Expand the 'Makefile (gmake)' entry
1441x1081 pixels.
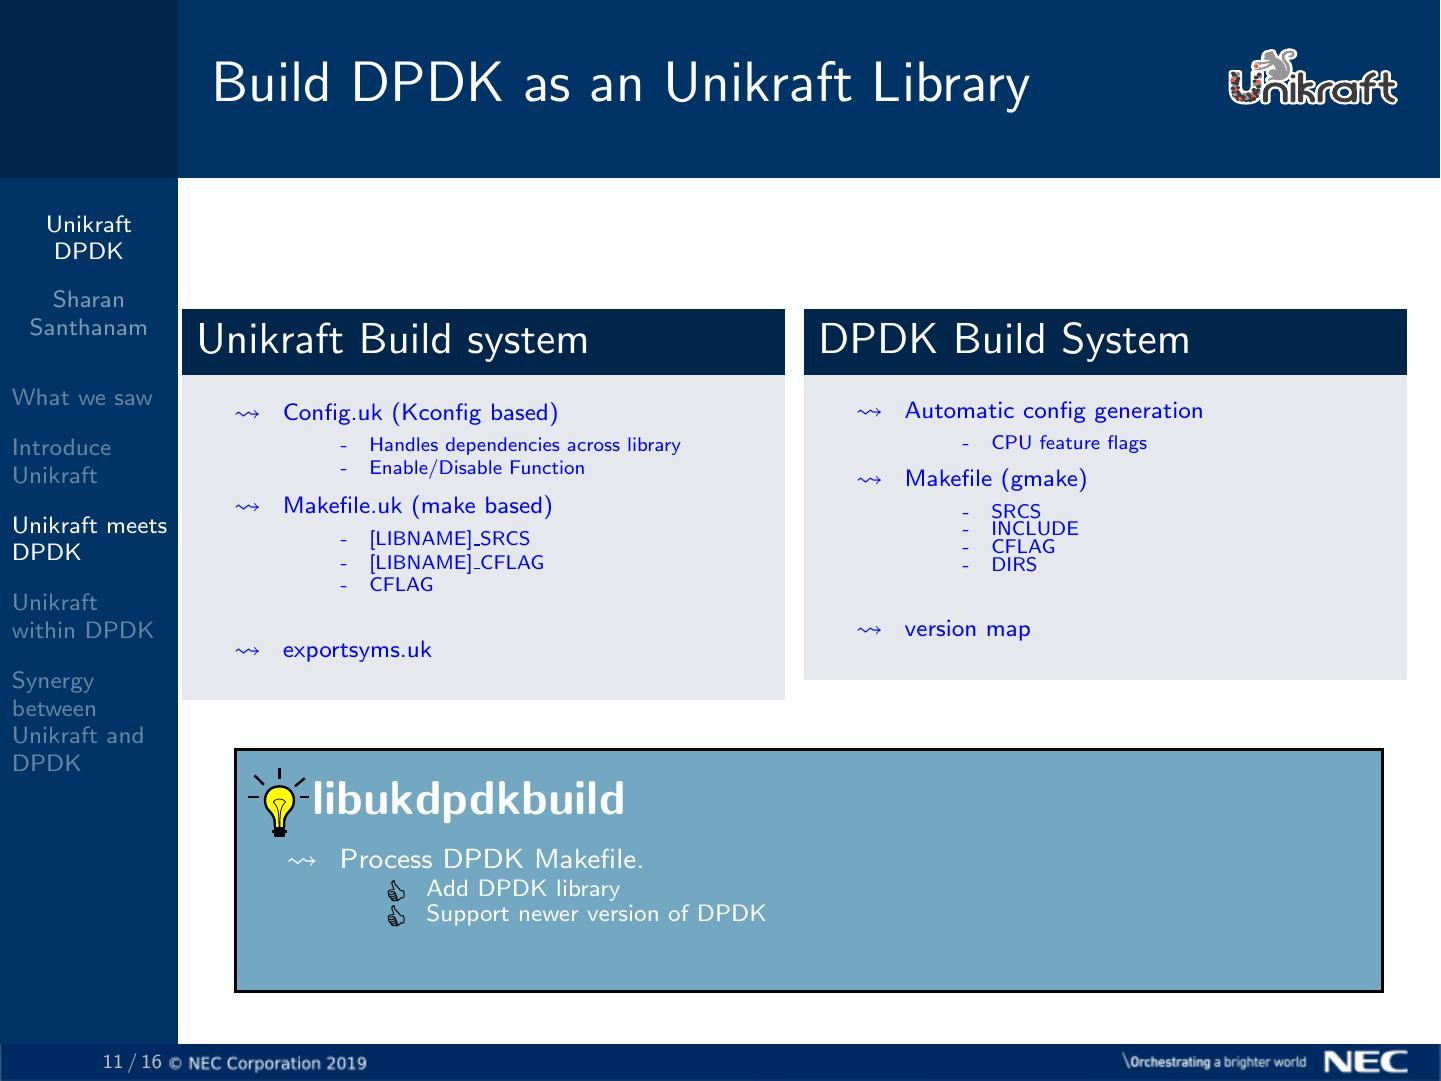(995, 479)
